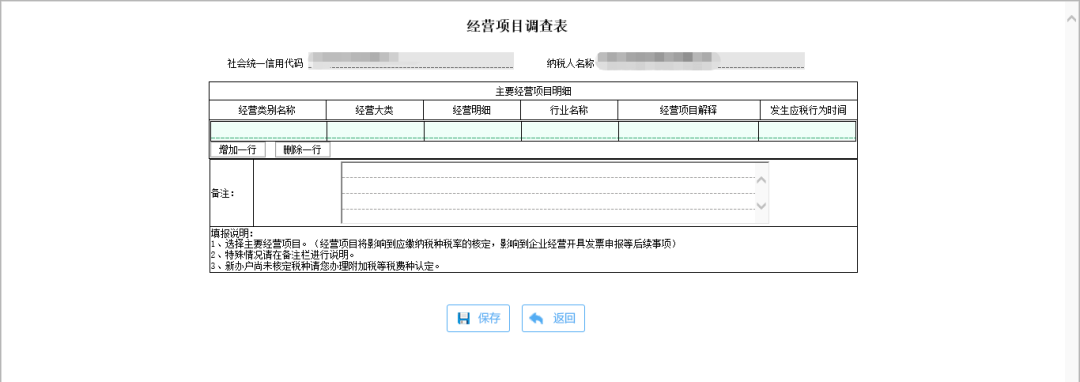The width and height of the screenshot is (1080, 382).
Task: Select the 发生应税行为时间 input cell
Action: 807,131
